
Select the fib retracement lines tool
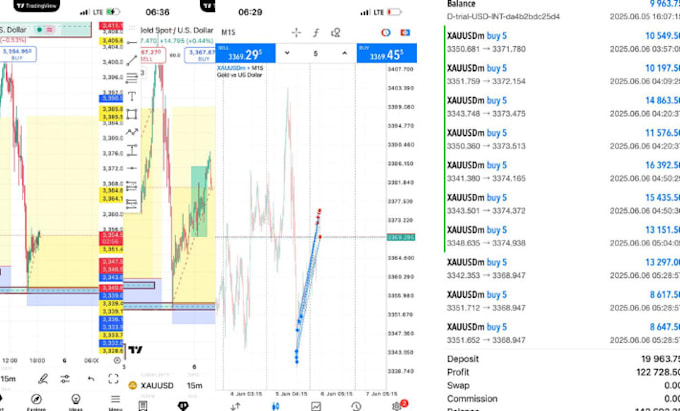tap(132, 78)
